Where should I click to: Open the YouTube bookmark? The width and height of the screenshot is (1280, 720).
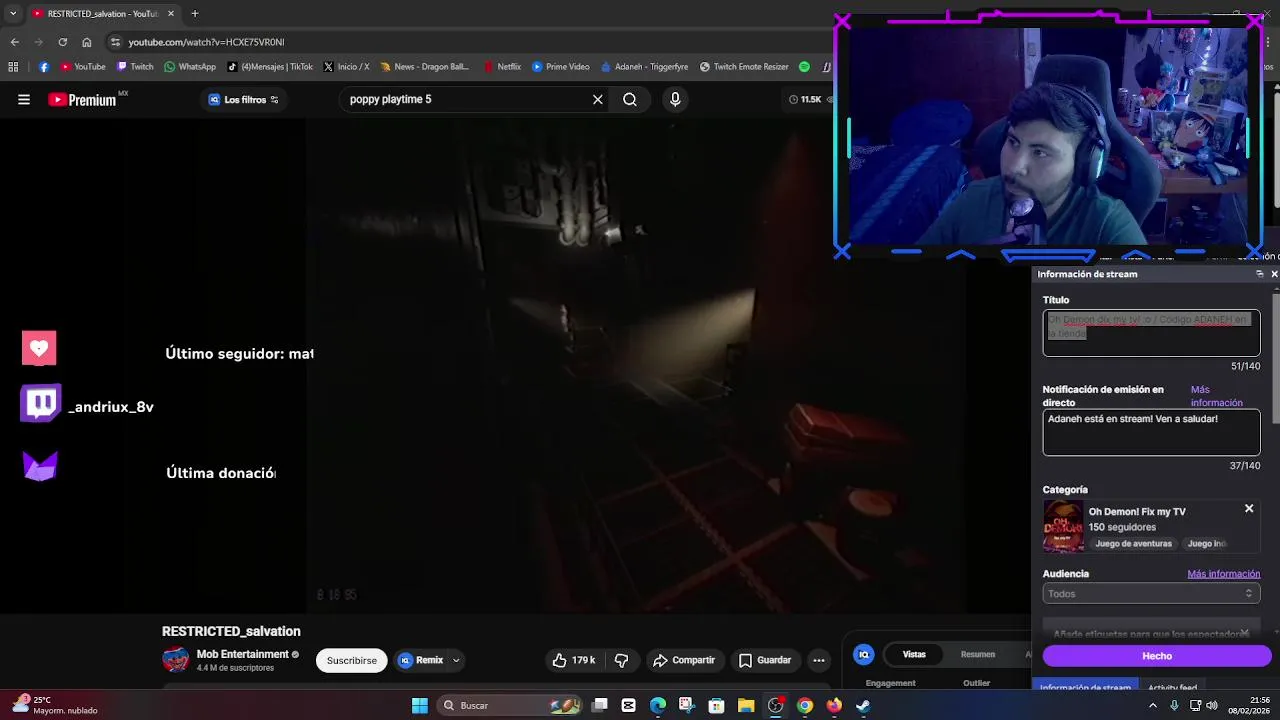tap(83, 67)
